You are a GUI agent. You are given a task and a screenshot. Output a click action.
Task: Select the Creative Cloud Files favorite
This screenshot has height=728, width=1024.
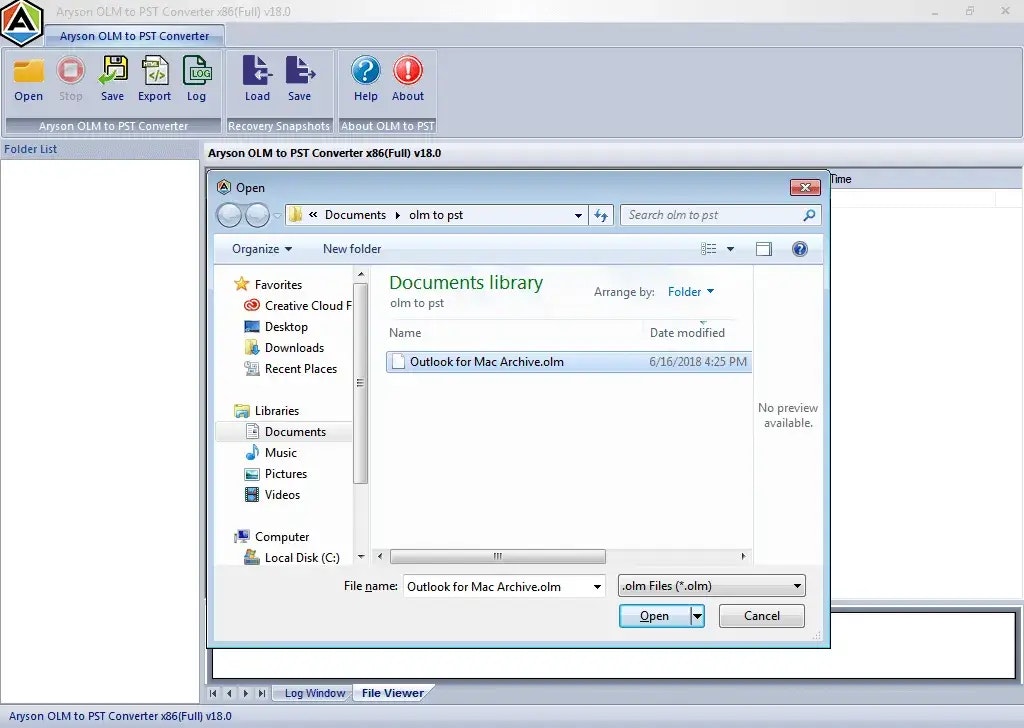297,306
